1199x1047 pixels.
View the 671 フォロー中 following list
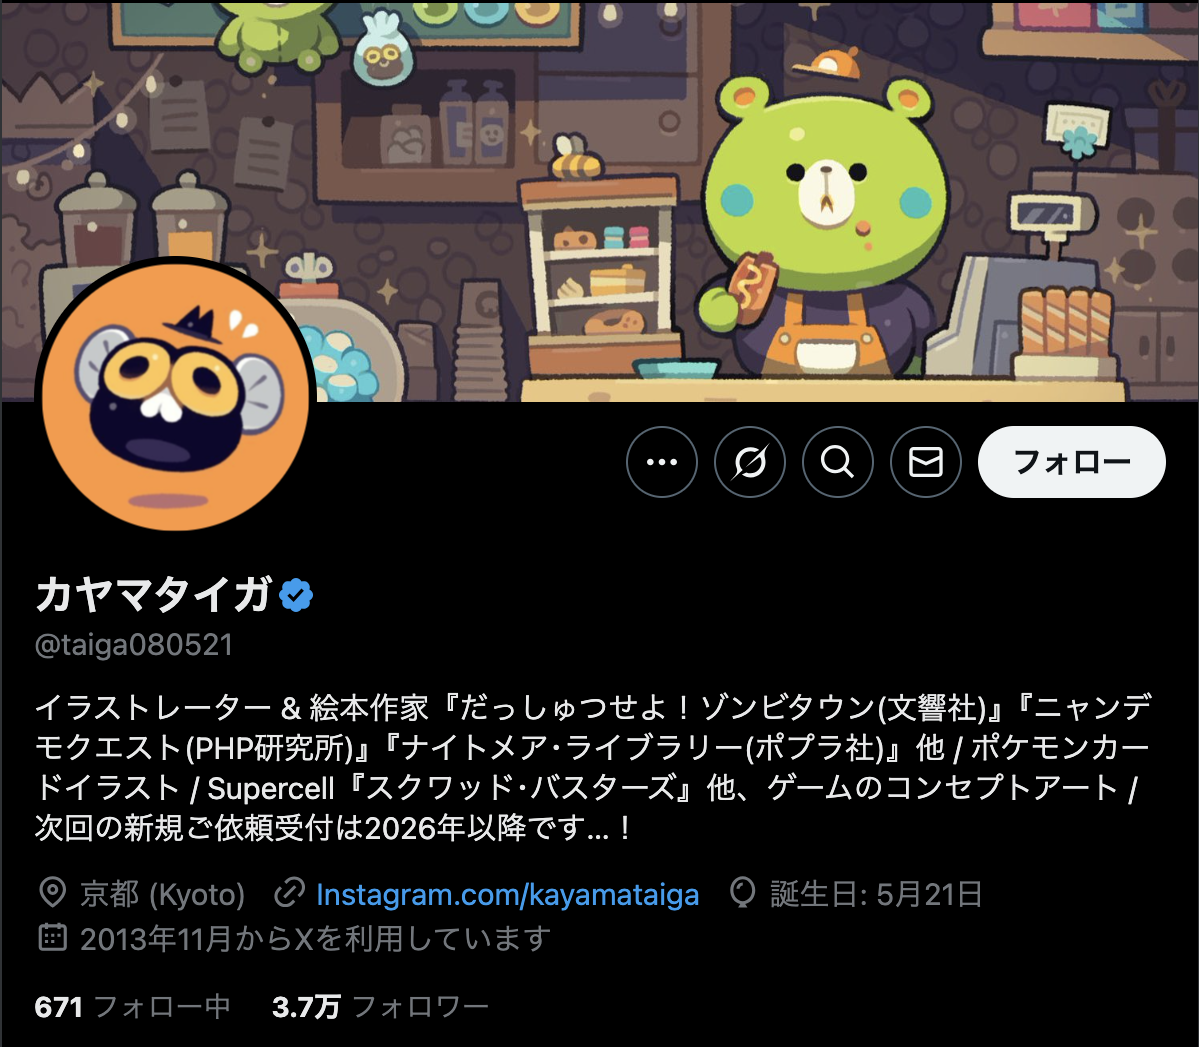click(x=132, y=1006)
